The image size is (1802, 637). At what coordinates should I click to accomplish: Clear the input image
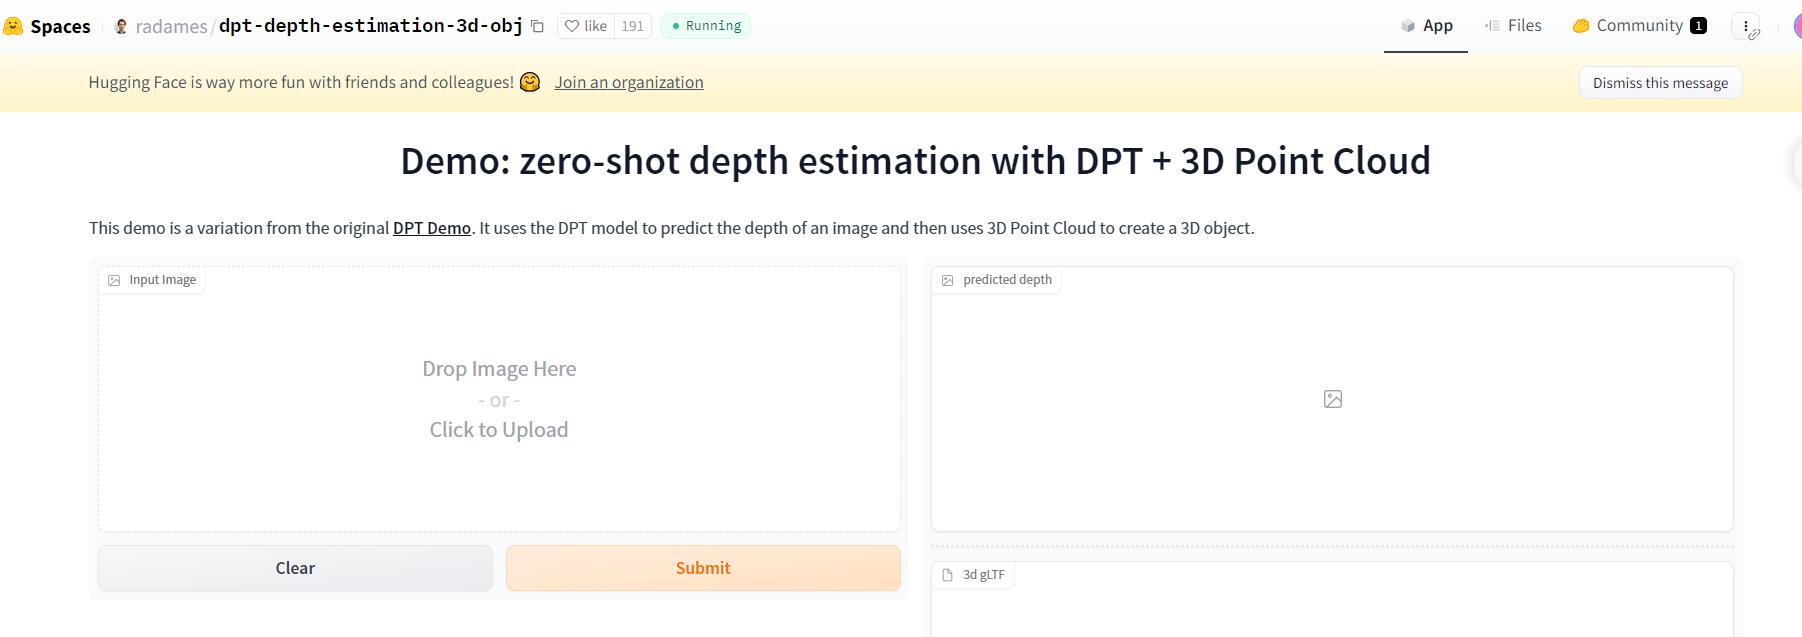coord(295,568)
